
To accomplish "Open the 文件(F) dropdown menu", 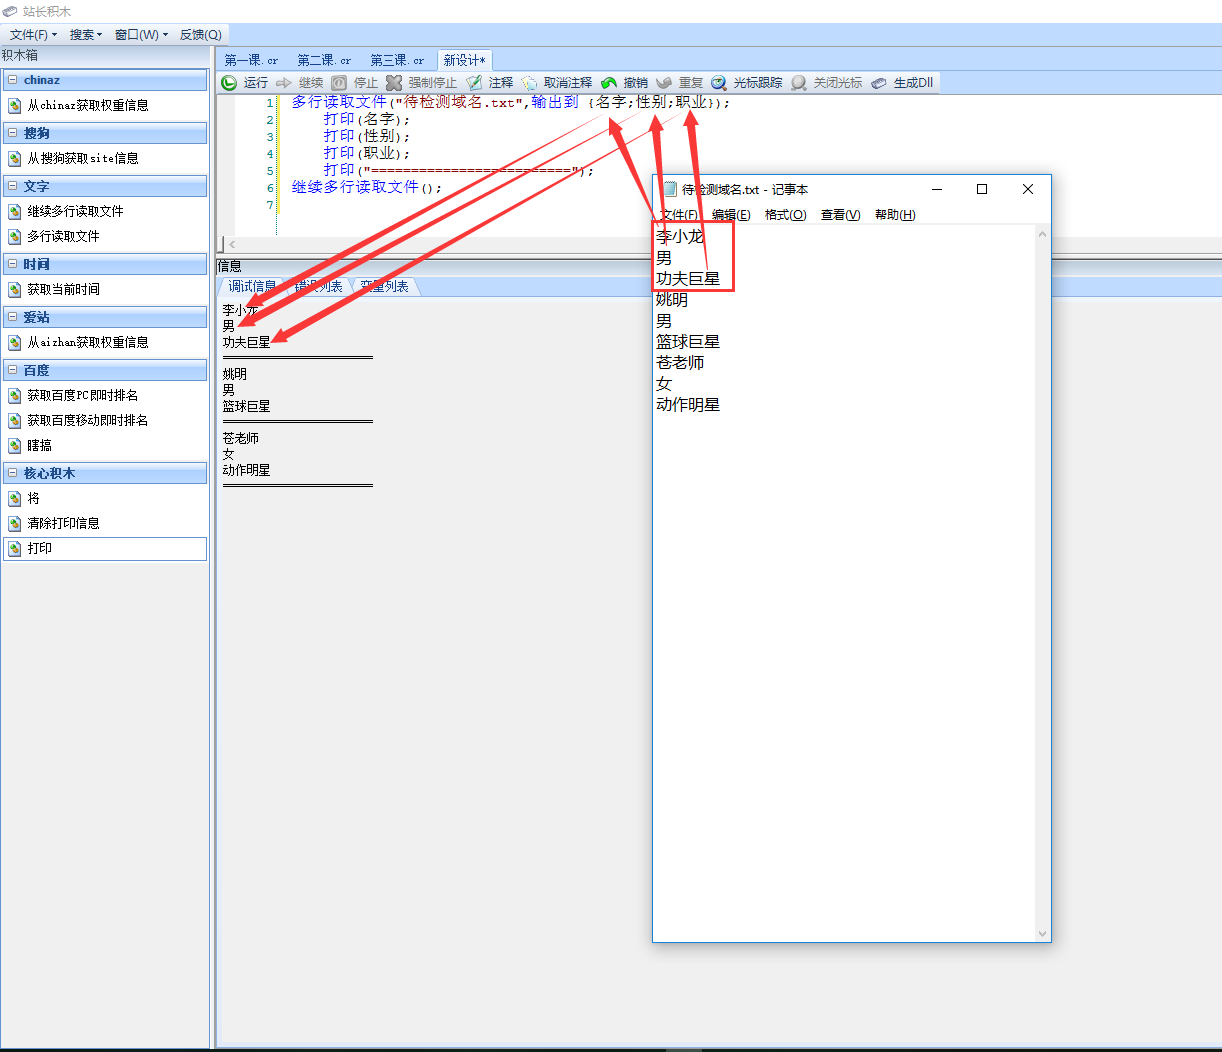I will pyautogui.click(x=32, y=35).
